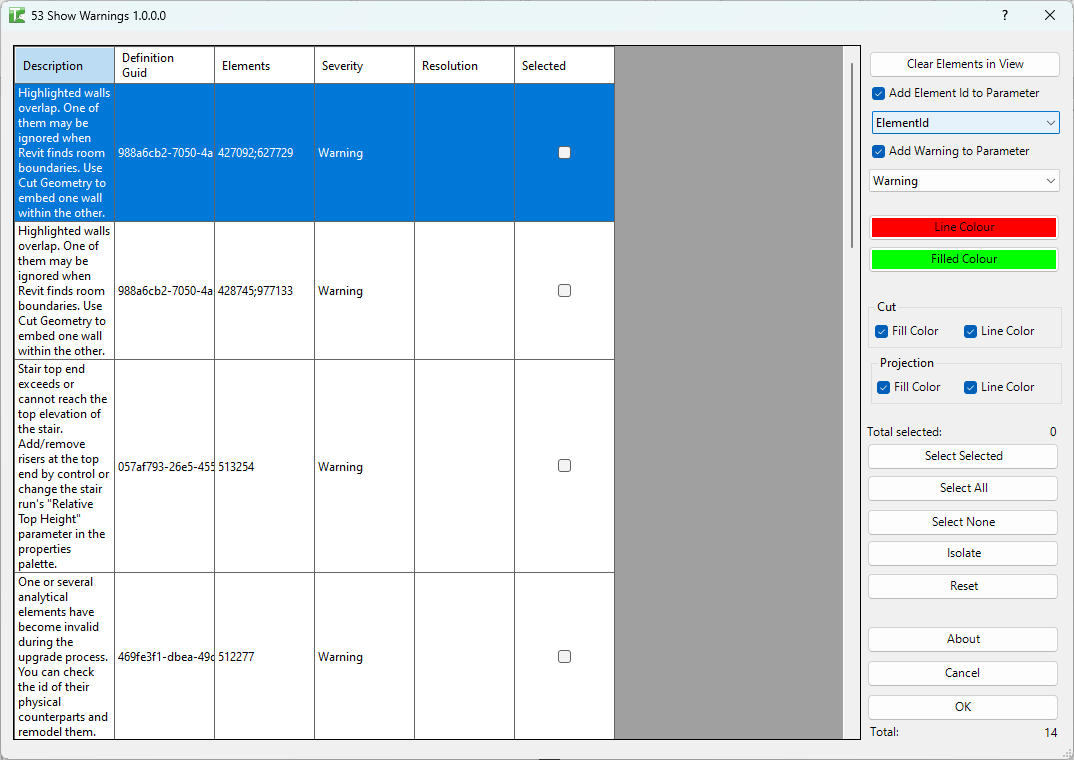This screenshot has height=760, width=1074.
Task: Toggle Fill Color under Cut
Action: pos(881,330)
